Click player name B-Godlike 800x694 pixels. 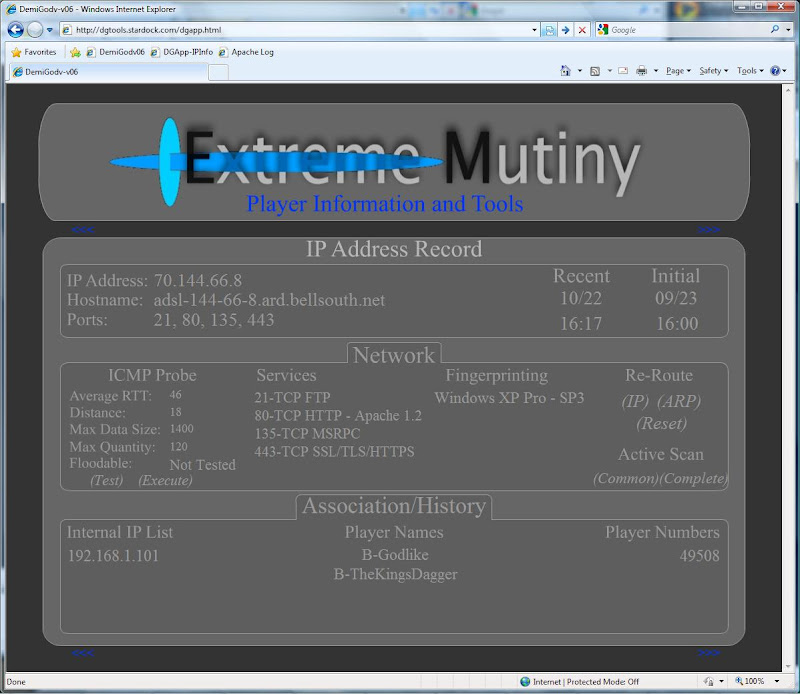[x=395, y=555]
